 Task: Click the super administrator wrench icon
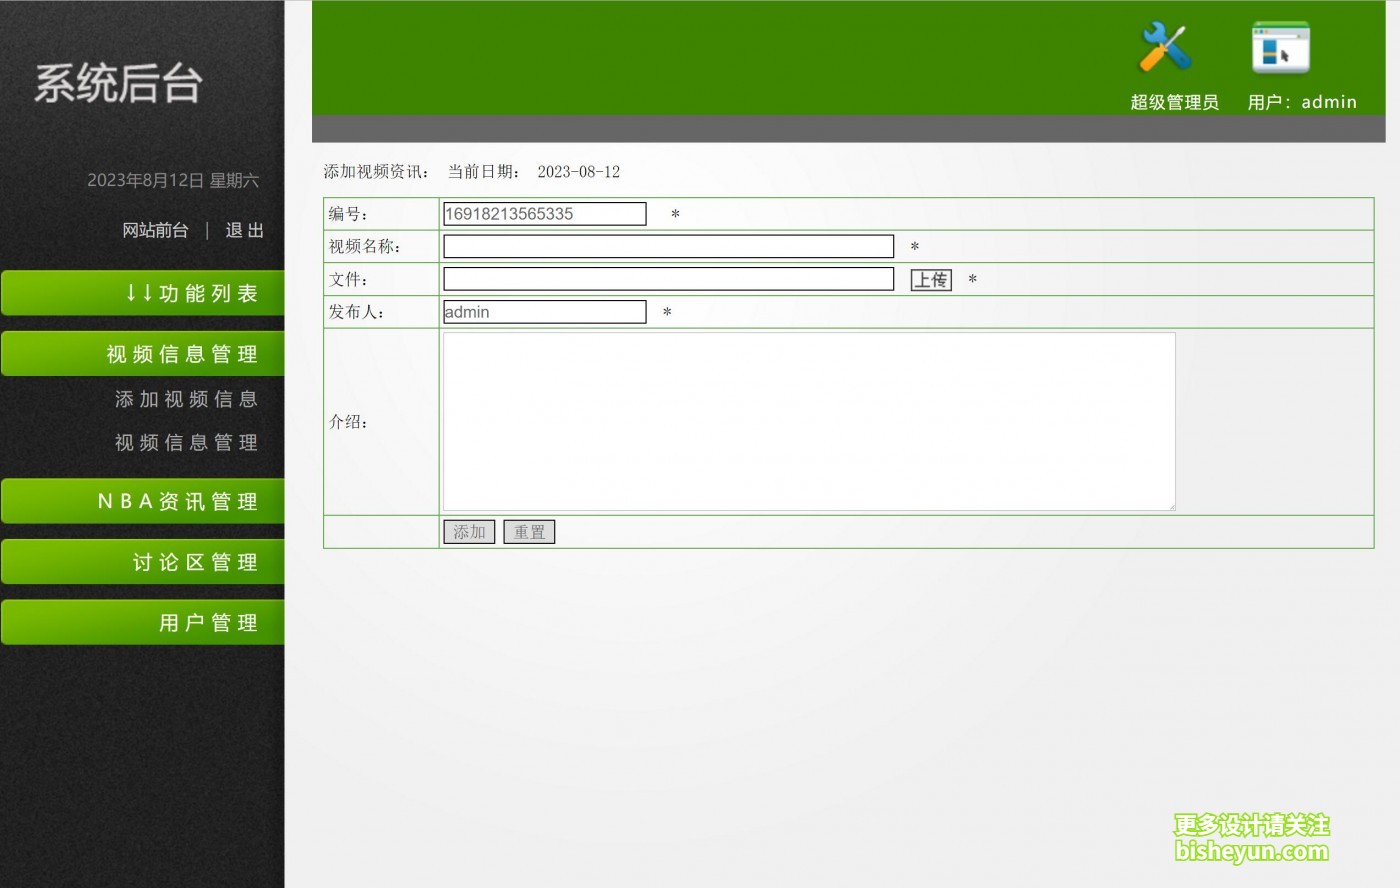pyautogui.click(x=1166, y=47)
